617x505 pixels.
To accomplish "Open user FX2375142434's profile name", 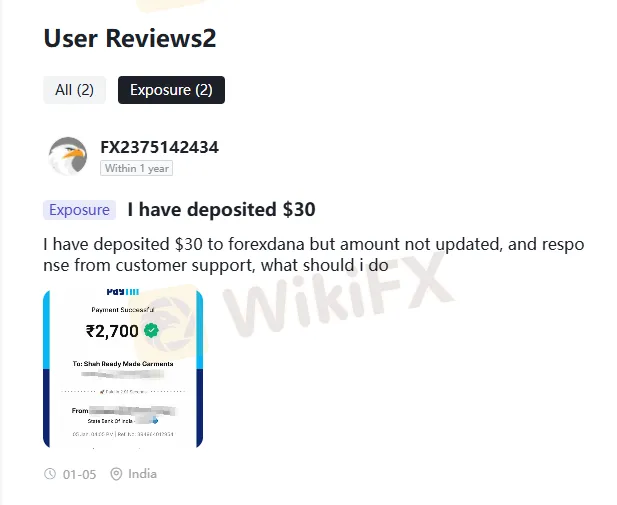I will (x=159, y=147).
